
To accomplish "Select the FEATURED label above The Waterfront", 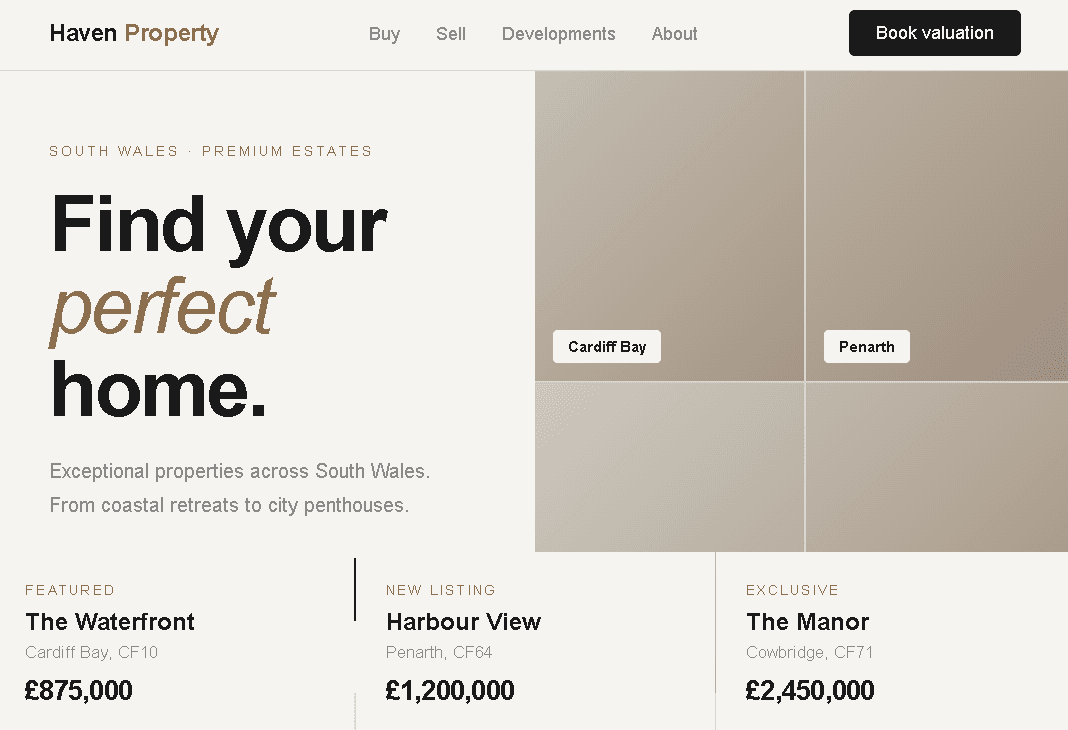I will (x=70, y=590).
